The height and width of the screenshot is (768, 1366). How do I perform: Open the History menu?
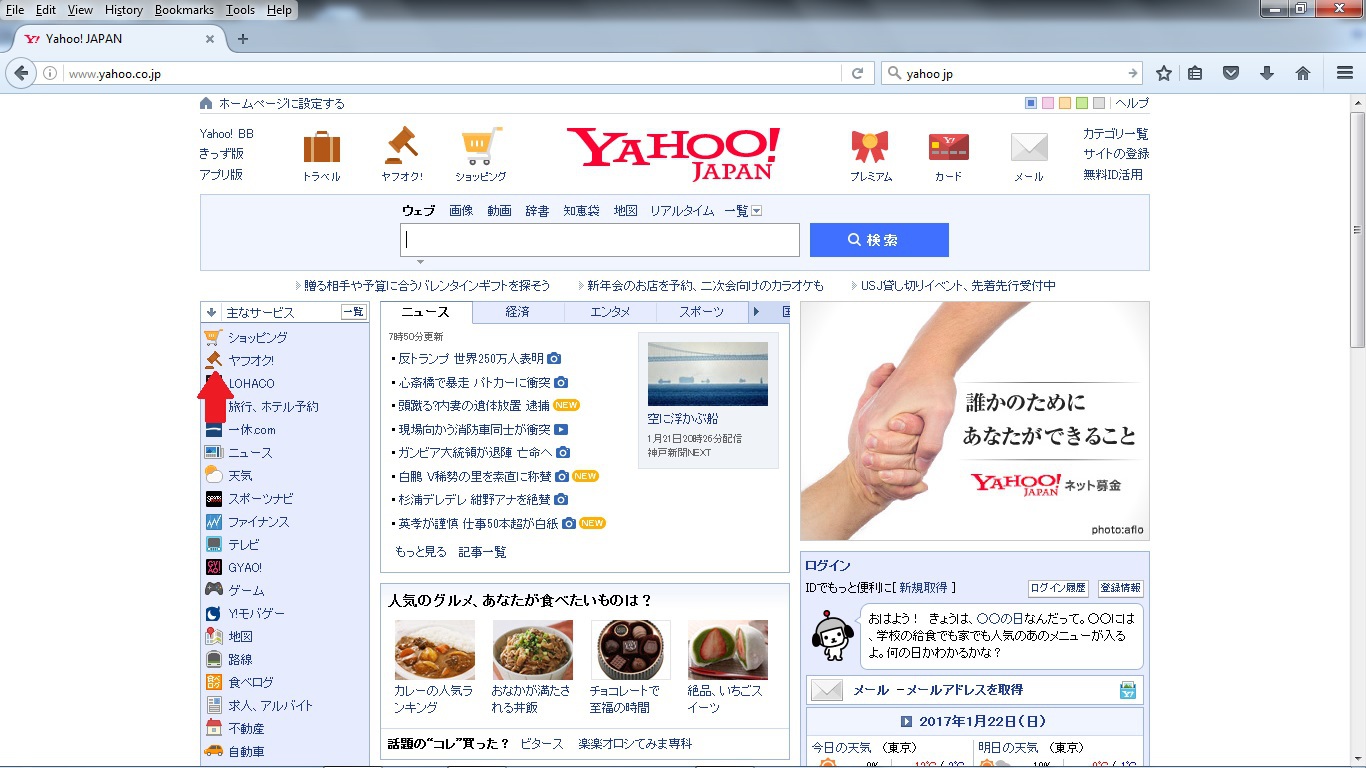pyautogui.click(x=123, y=10)
